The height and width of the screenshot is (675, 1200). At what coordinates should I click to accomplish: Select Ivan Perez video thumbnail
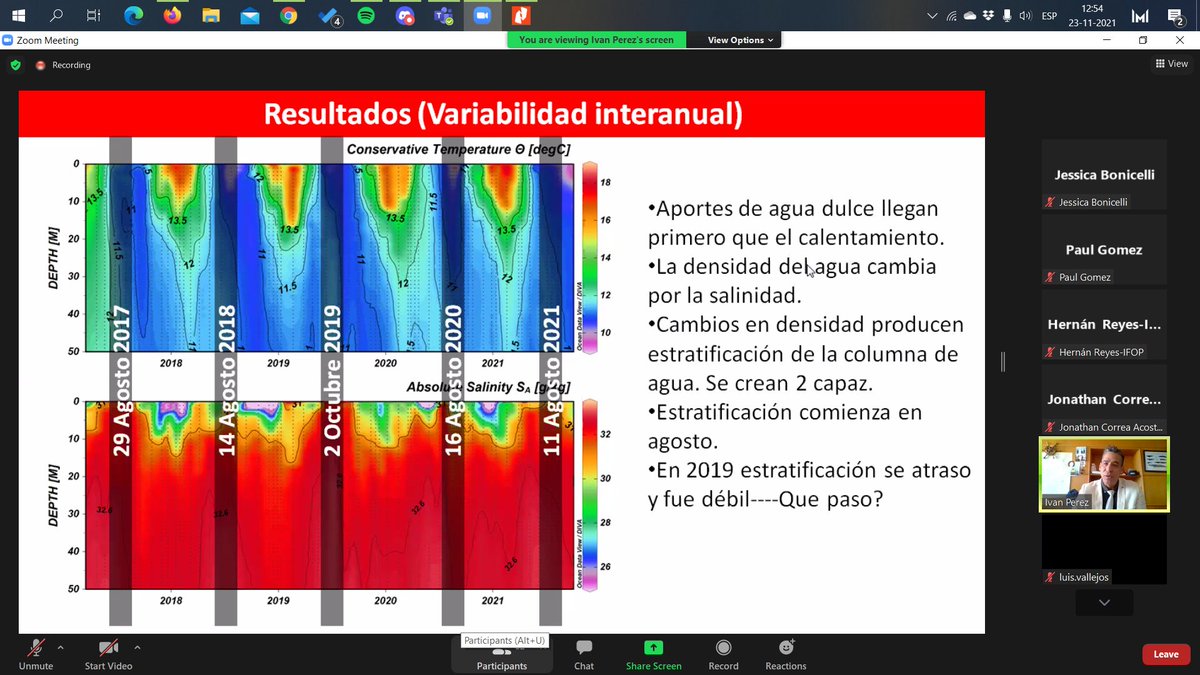(x=1104, y=474)
